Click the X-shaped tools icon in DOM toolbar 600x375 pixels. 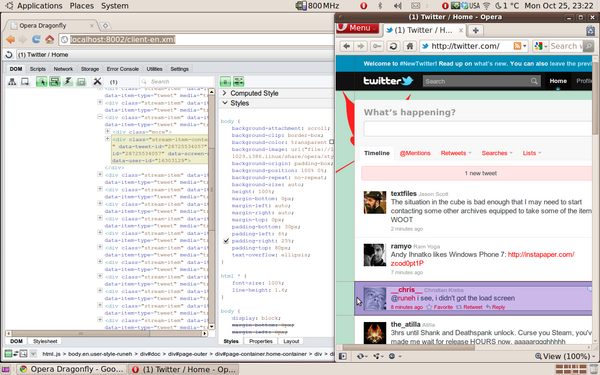point(97,82)
